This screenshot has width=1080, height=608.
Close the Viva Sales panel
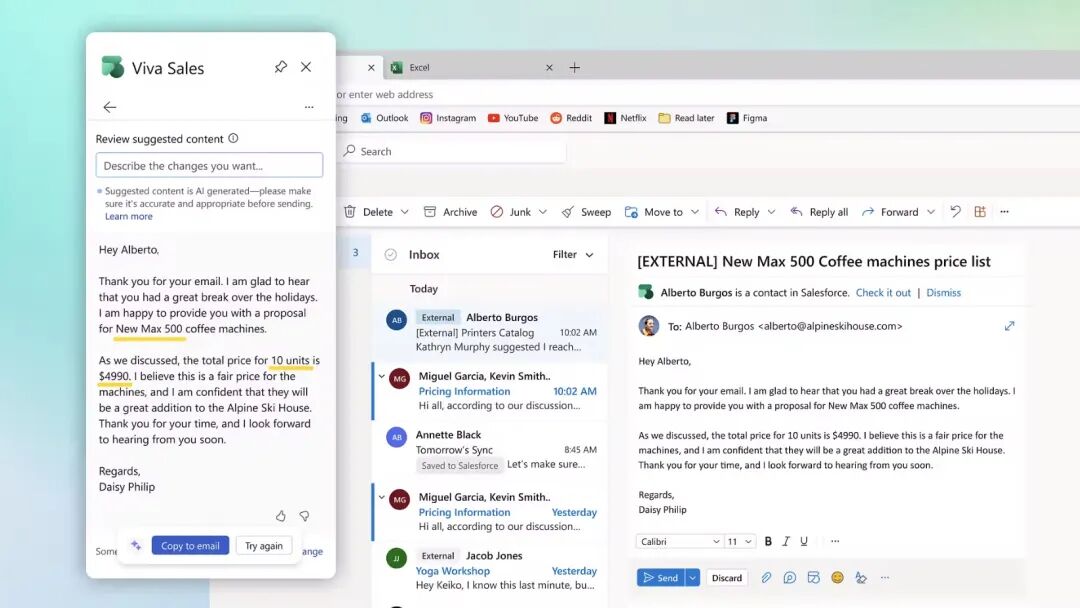point(306,67)
